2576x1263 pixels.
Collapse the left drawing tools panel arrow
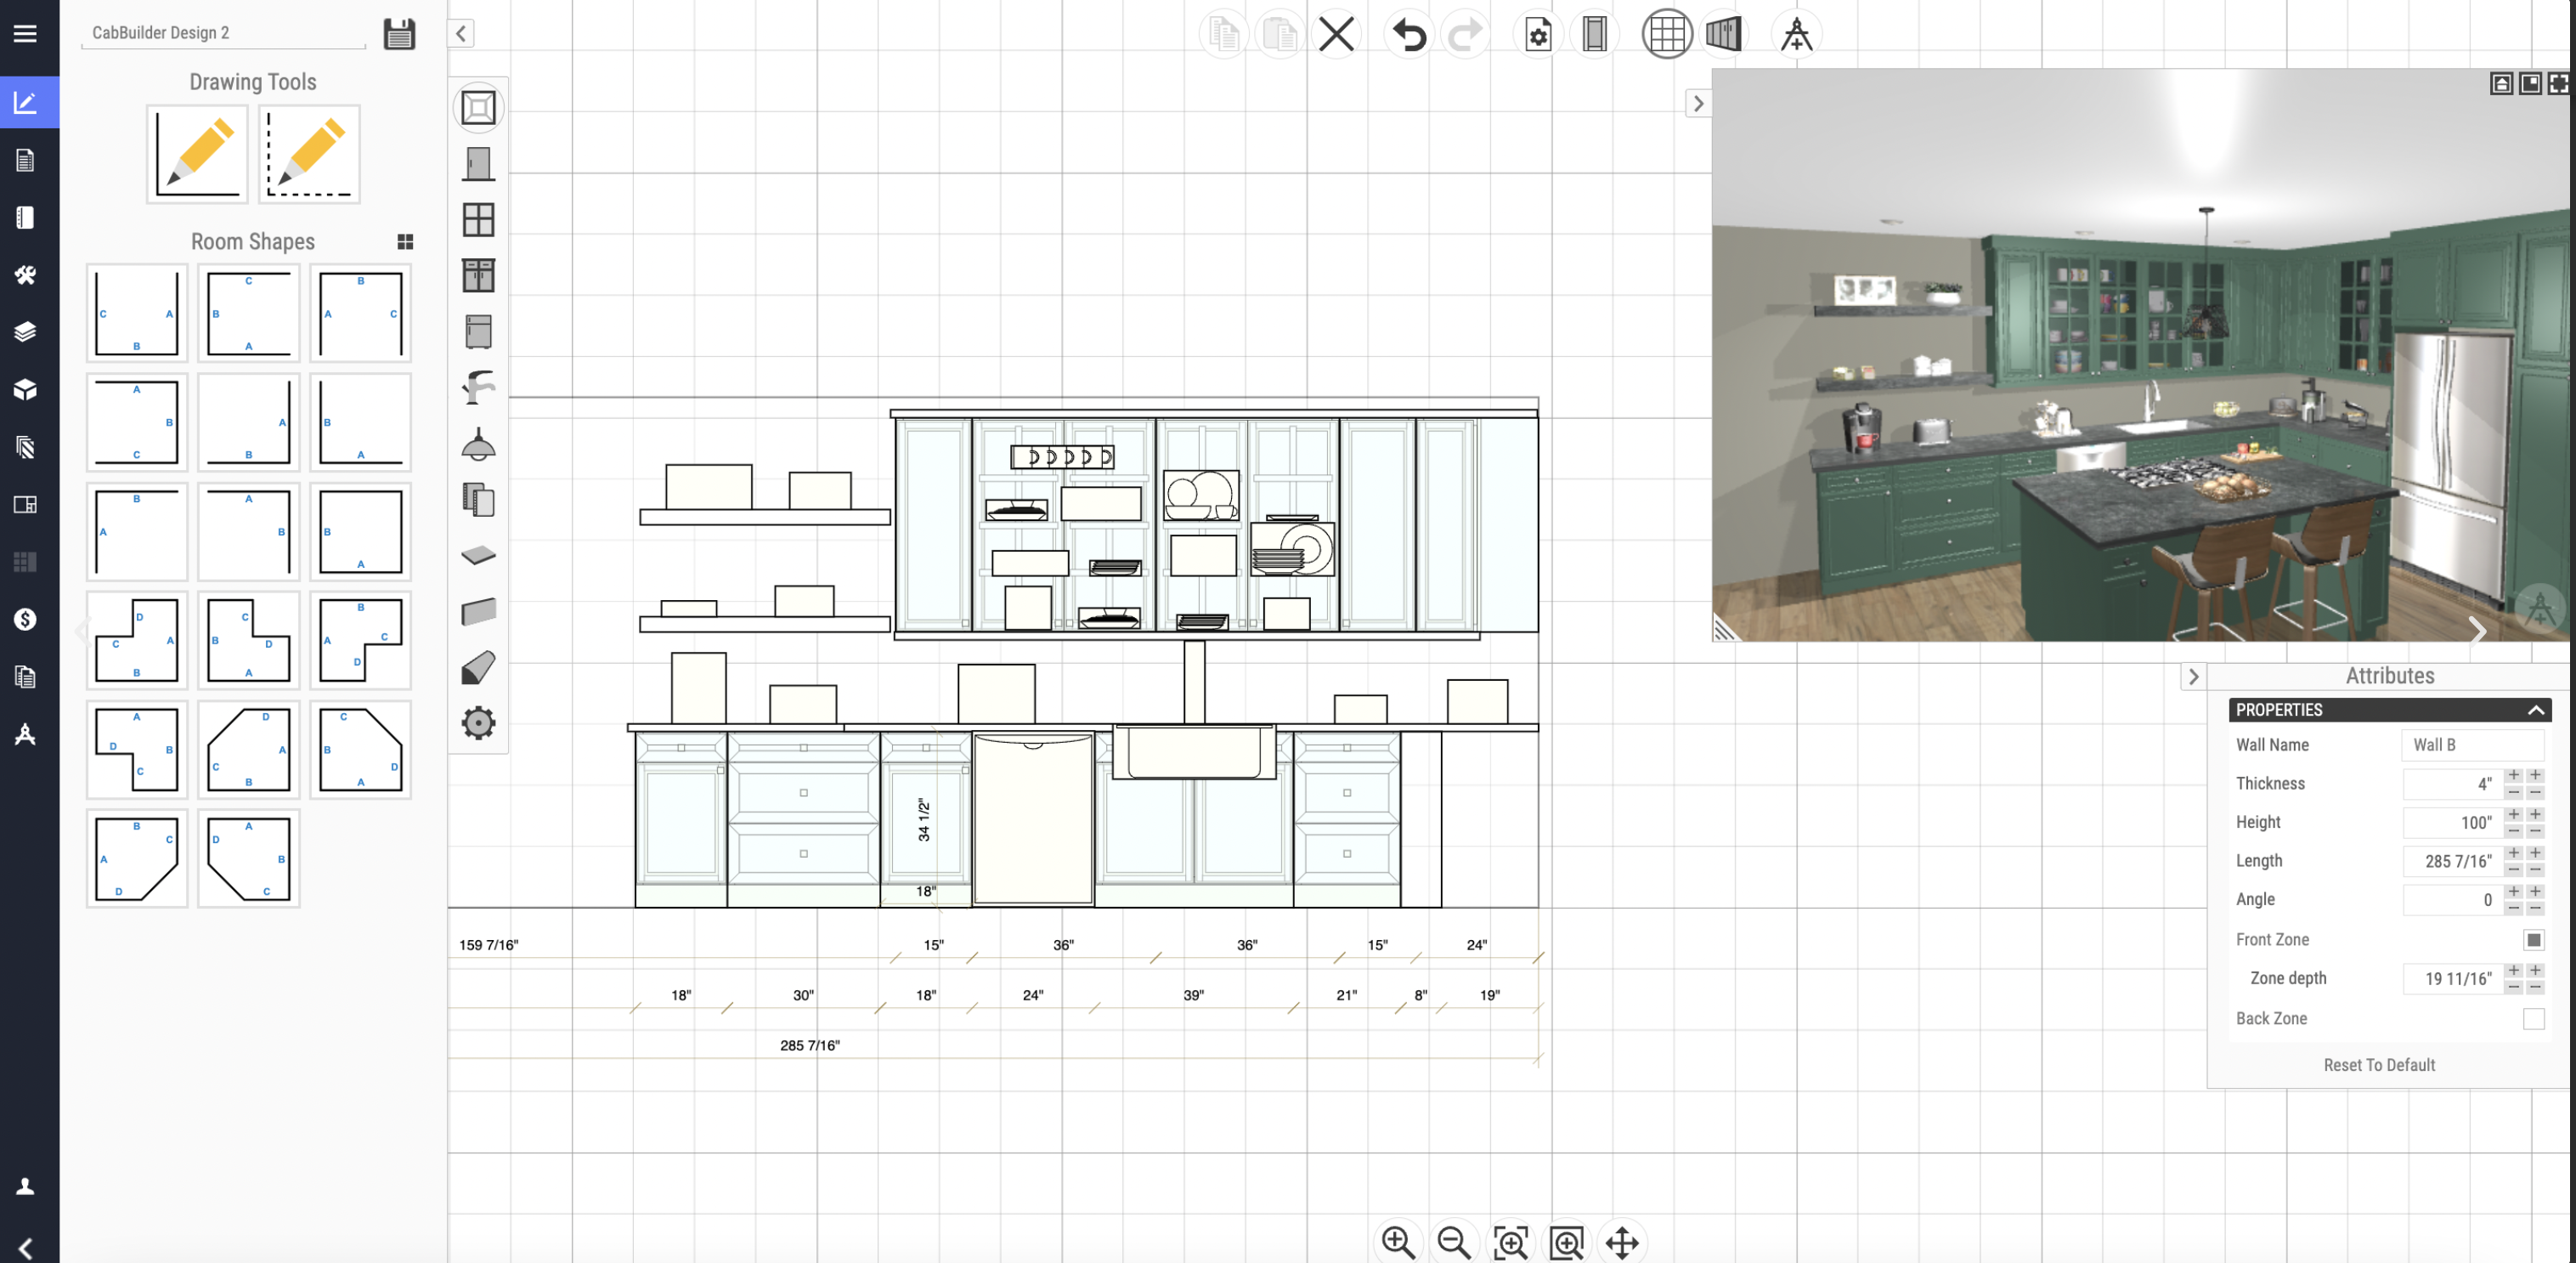click(x=461, y=34)
